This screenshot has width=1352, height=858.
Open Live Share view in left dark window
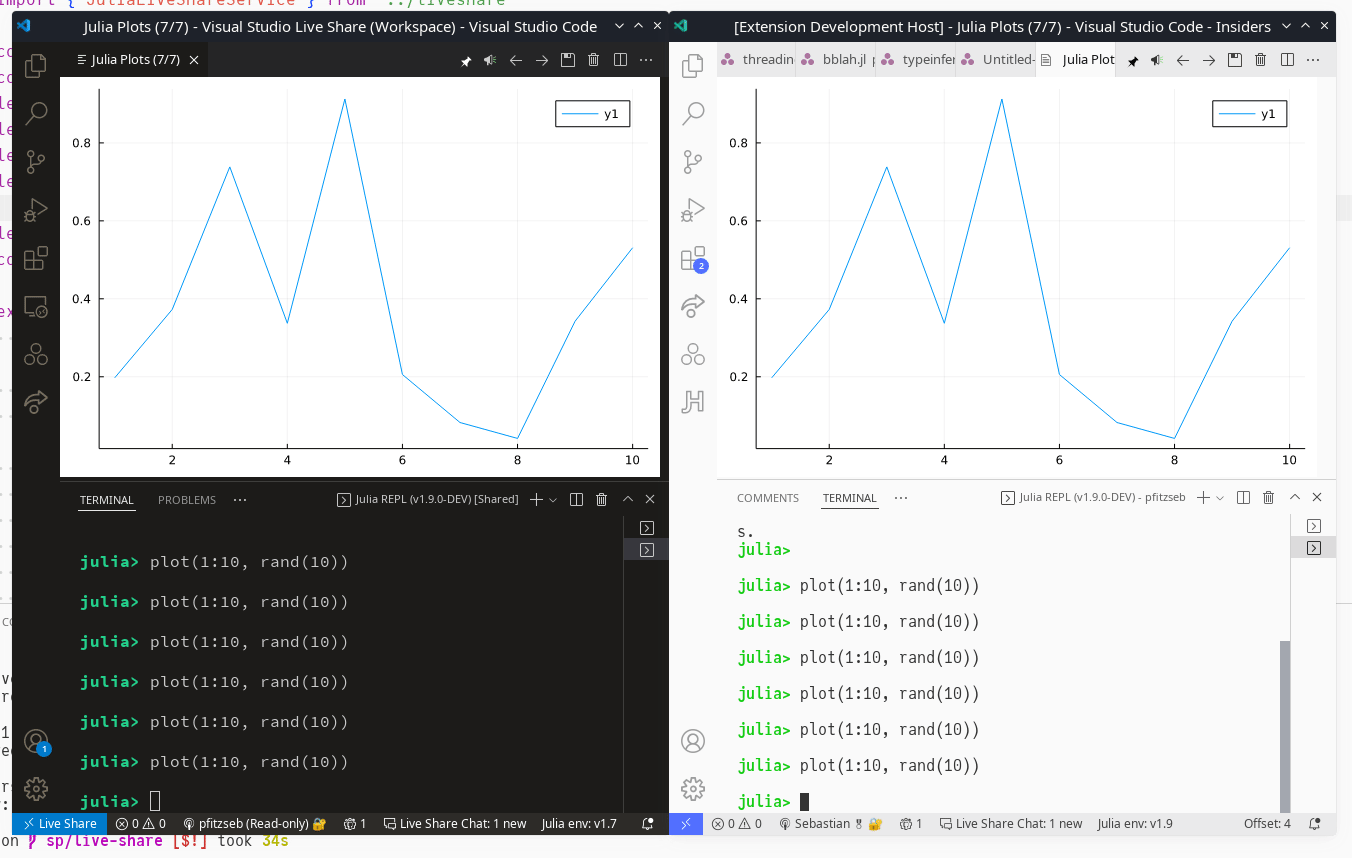coord(36,402)
